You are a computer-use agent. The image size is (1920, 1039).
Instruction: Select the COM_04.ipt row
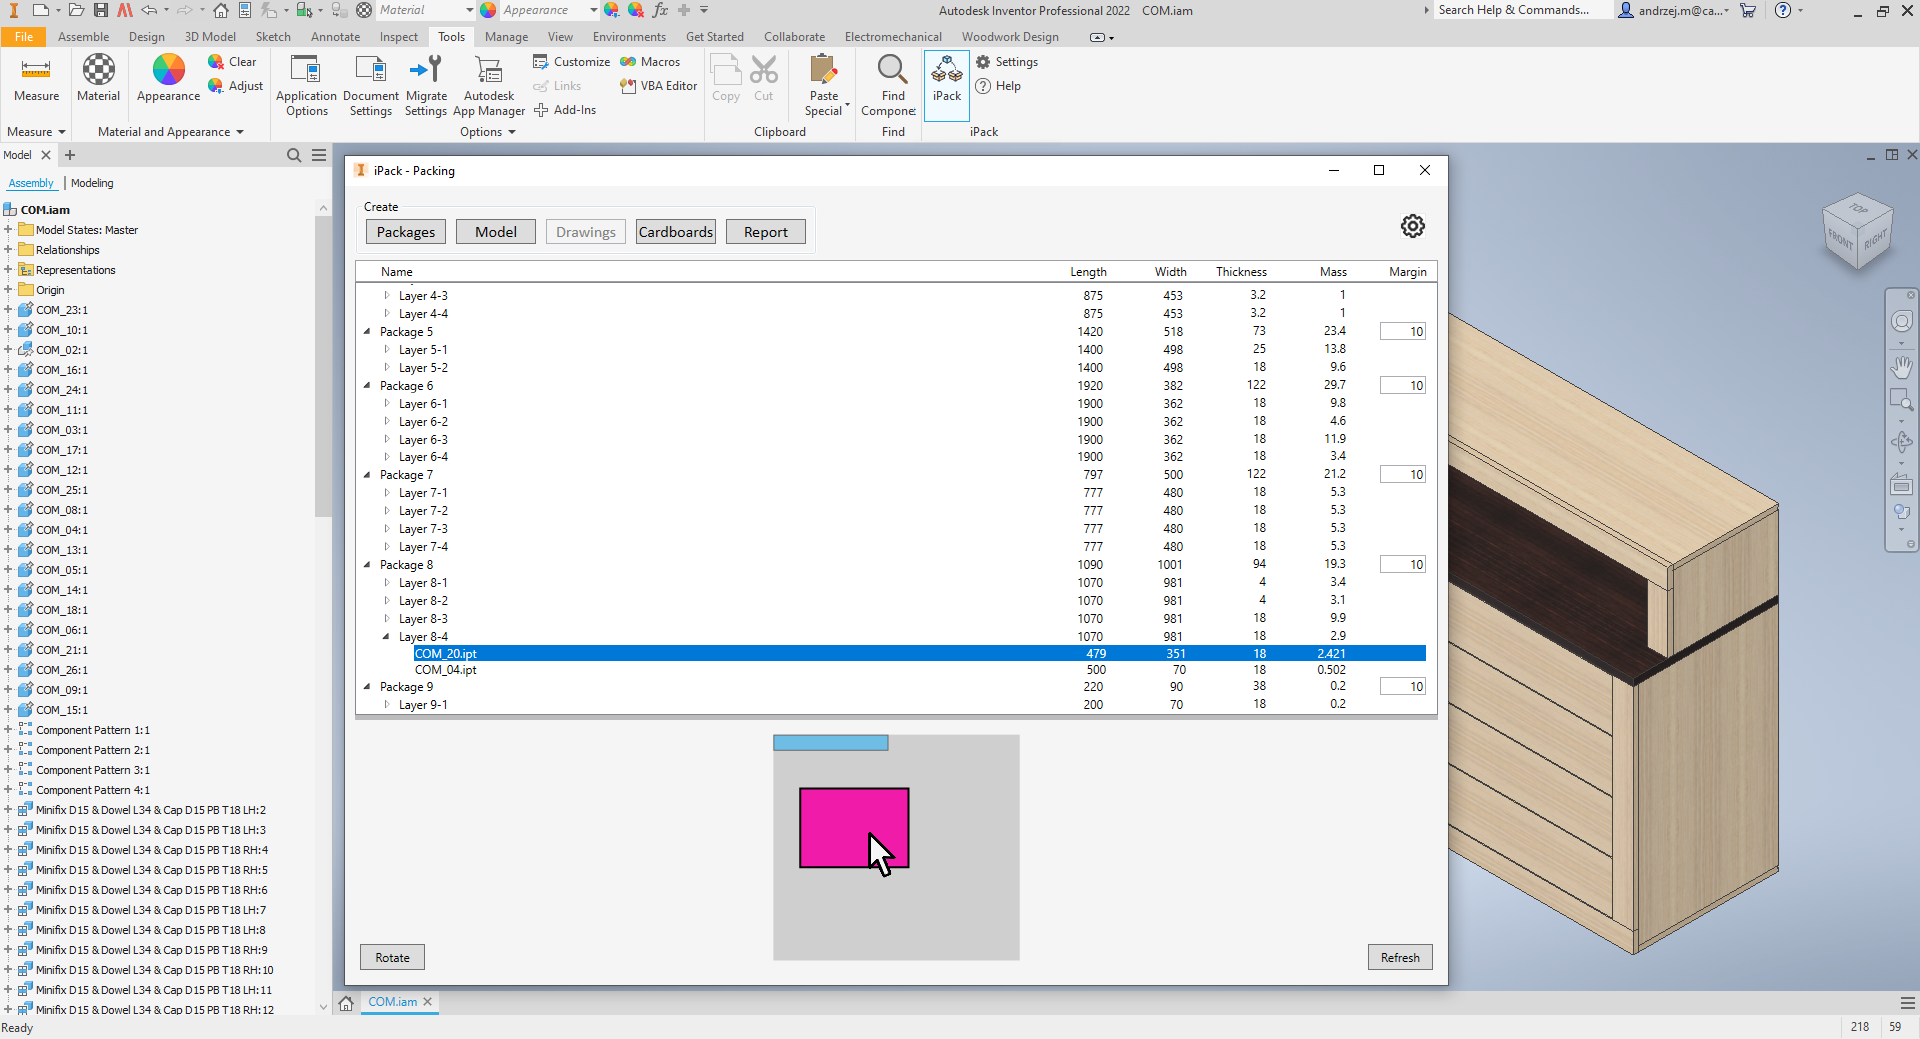(895, 670)
